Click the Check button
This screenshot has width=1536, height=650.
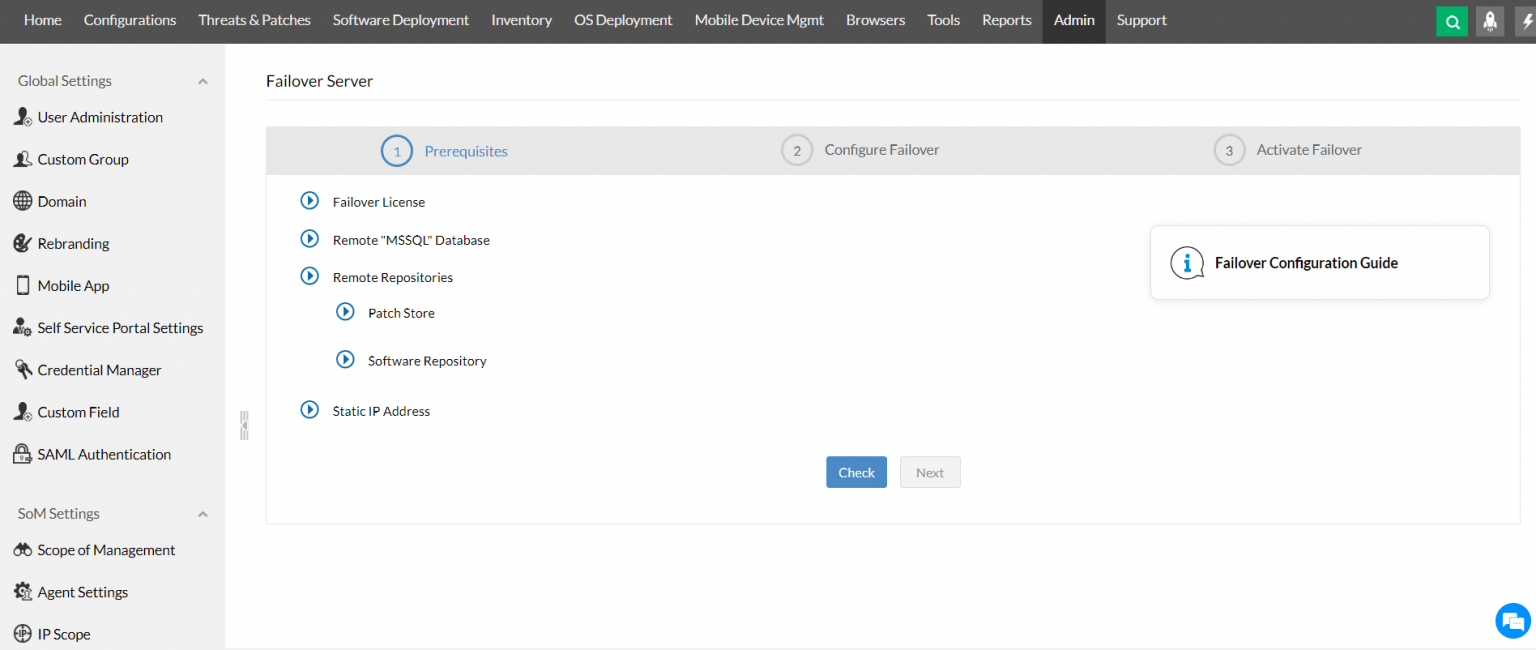click(856, 471)
